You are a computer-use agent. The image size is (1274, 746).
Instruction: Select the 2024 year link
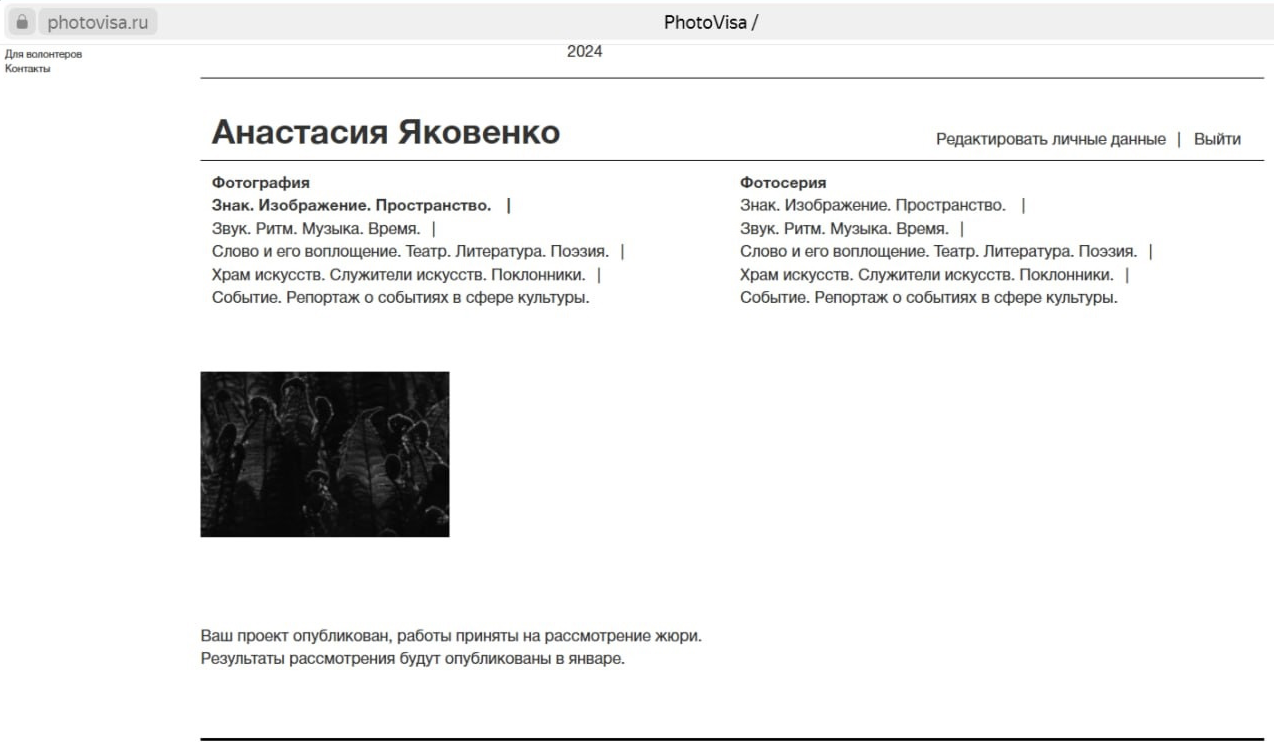(584, 52)
